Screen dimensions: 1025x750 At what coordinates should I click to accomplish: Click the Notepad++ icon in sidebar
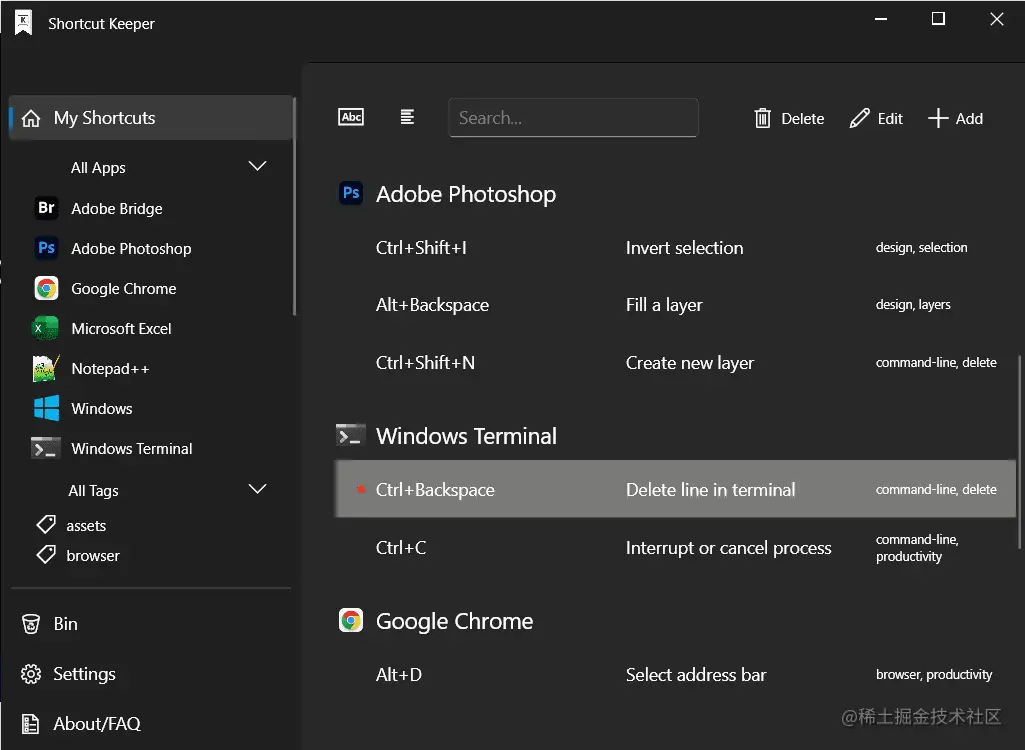46,368
